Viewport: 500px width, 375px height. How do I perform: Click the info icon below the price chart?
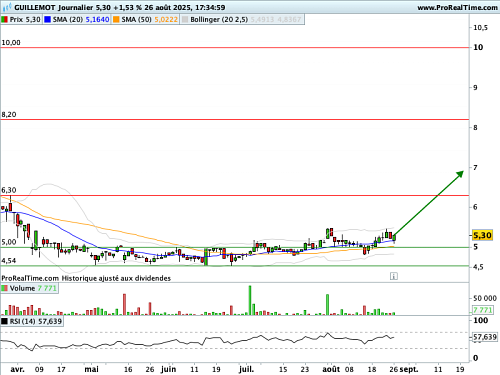(394, 276)
